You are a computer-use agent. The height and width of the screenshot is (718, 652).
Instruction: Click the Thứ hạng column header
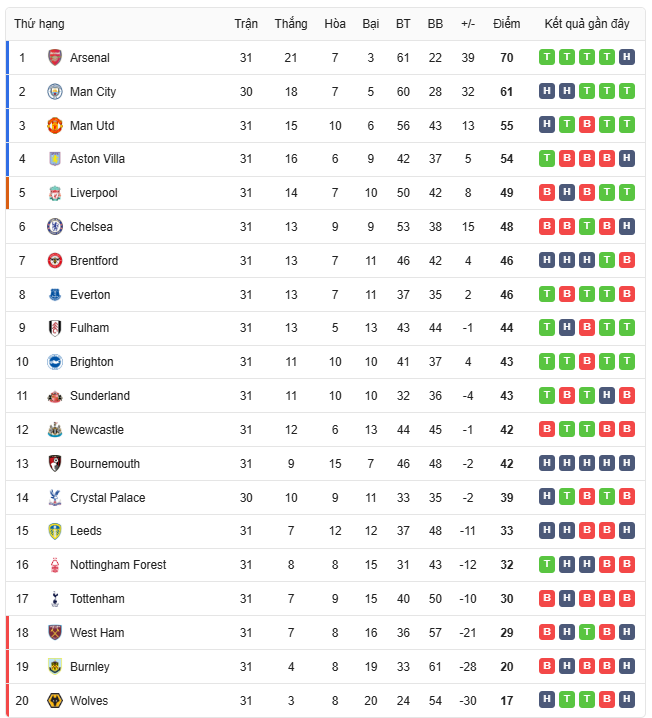click(39, 24)
